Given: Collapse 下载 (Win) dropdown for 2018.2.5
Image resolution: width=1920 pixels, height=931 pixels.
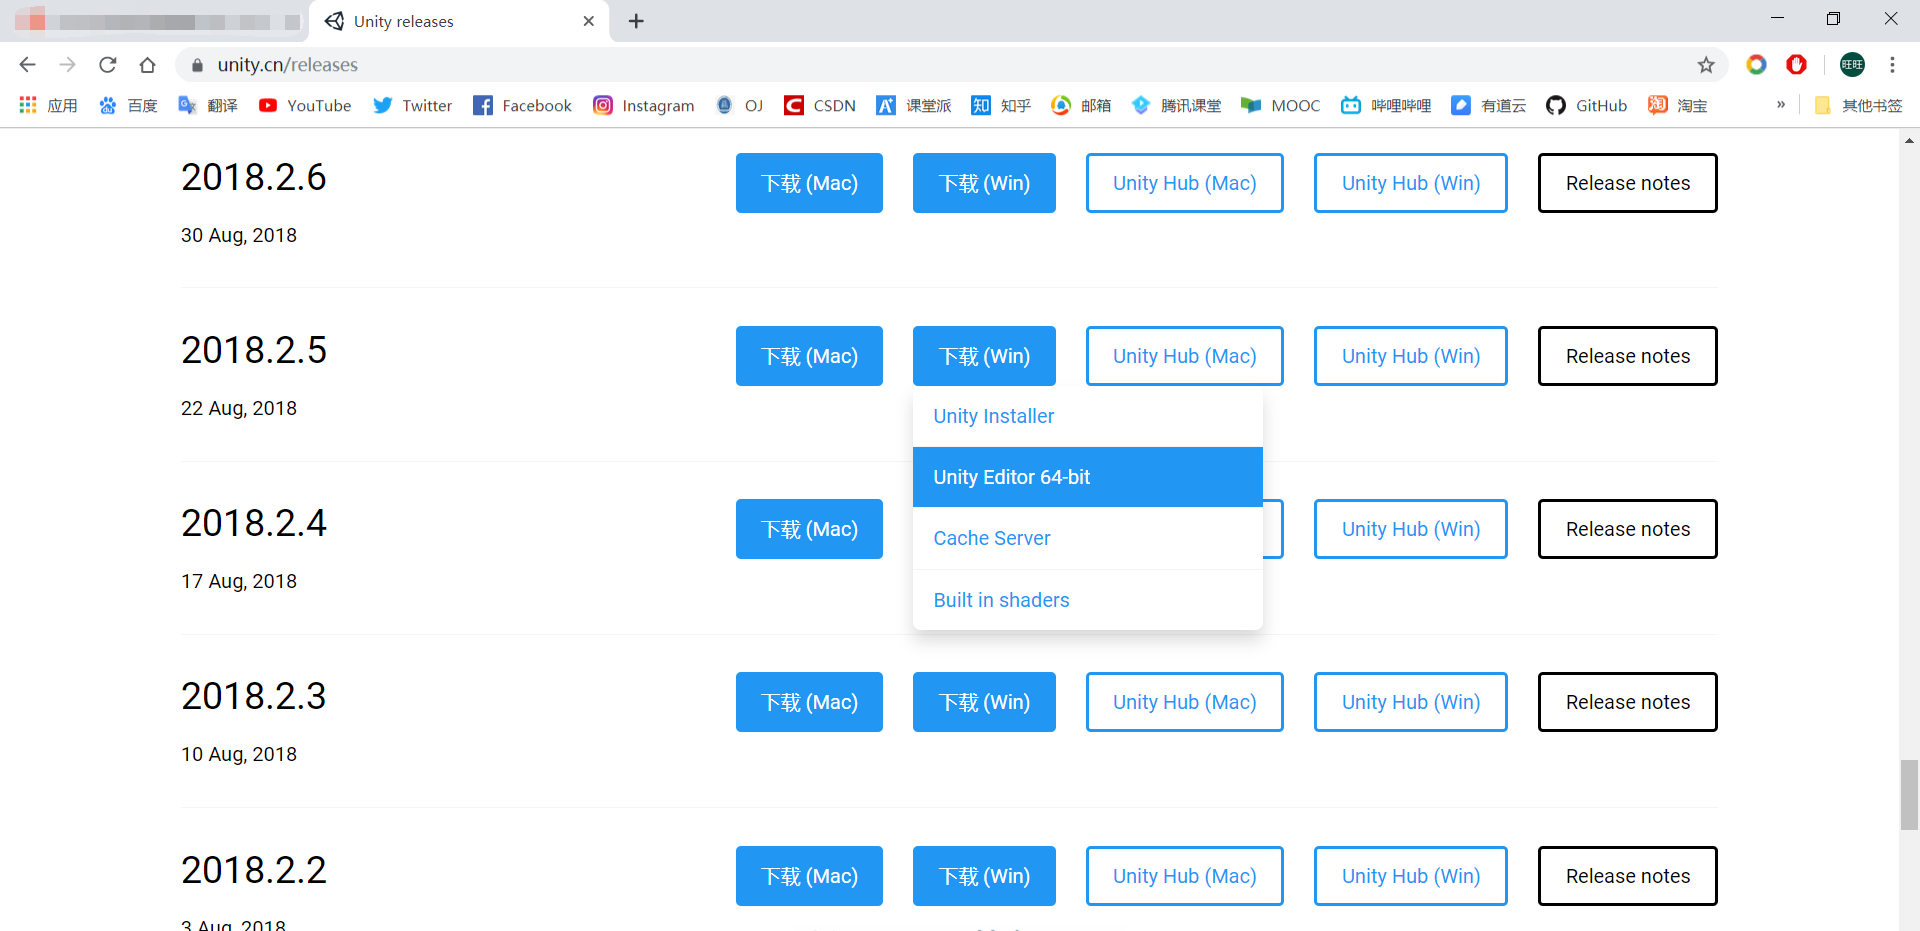Looking at the screenshot, I should coord(984,356).
